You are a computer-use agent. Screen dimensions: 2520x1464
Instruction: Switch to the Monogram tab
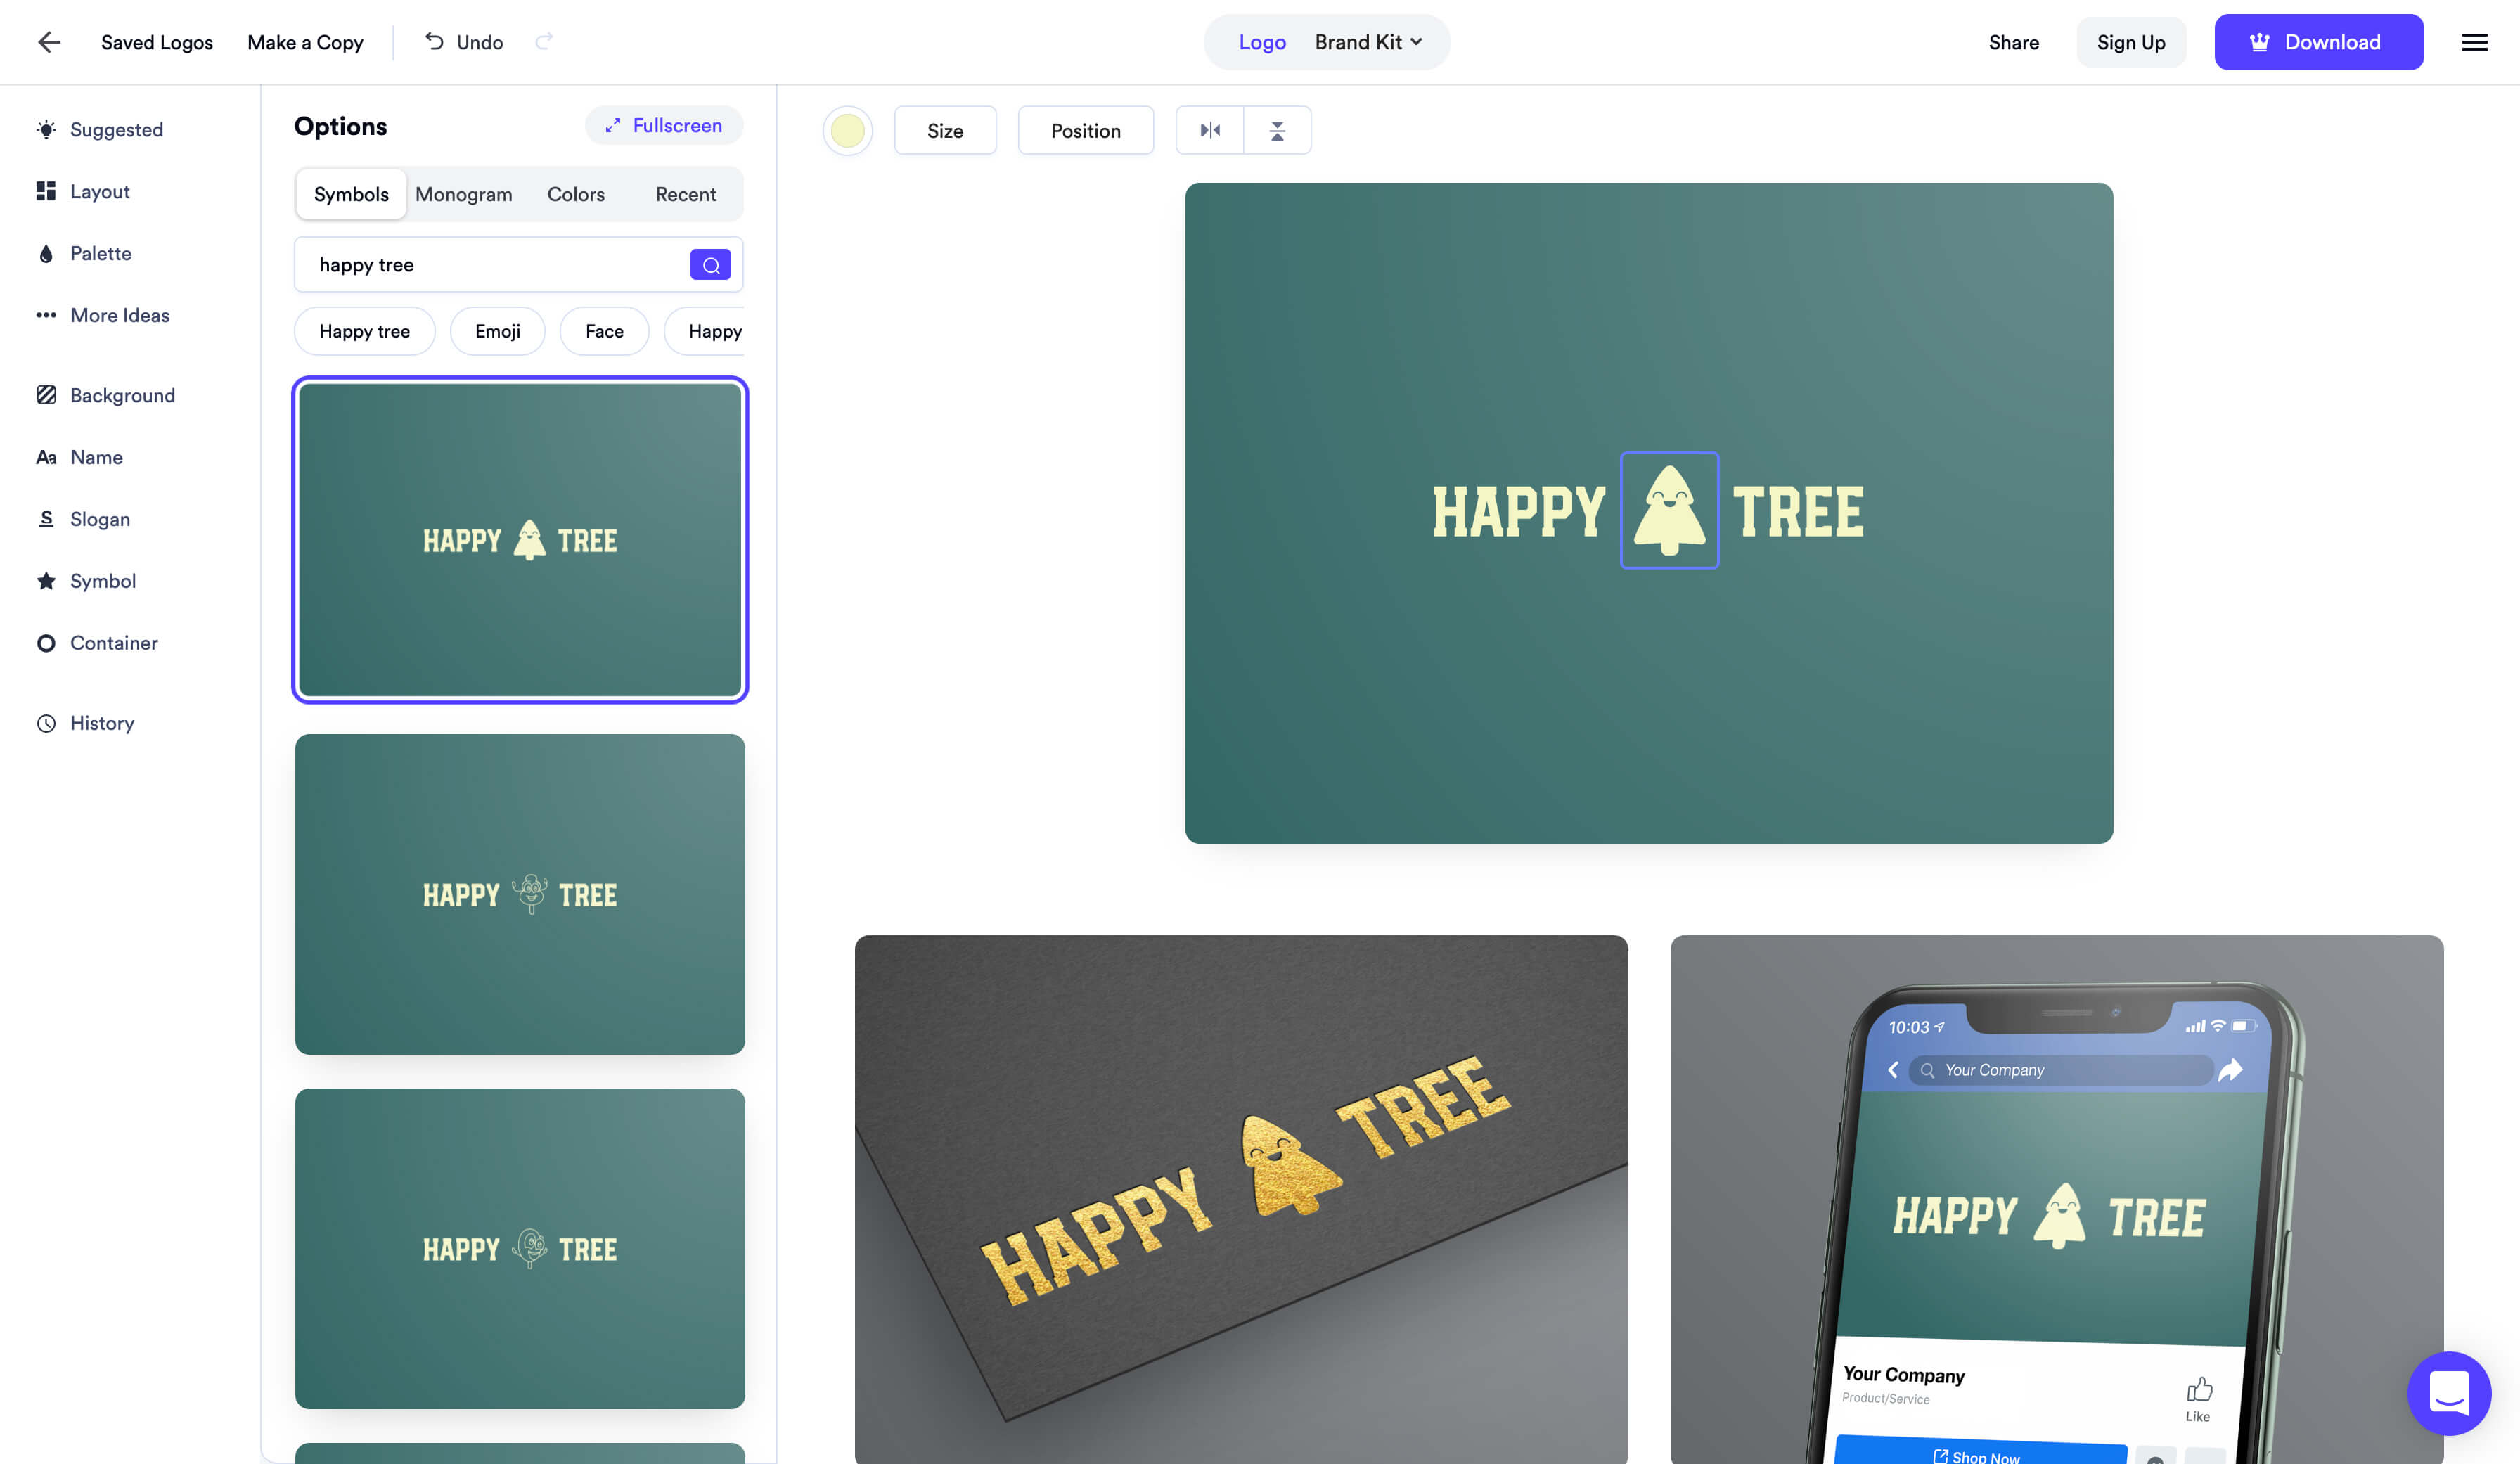pos(463,193)
